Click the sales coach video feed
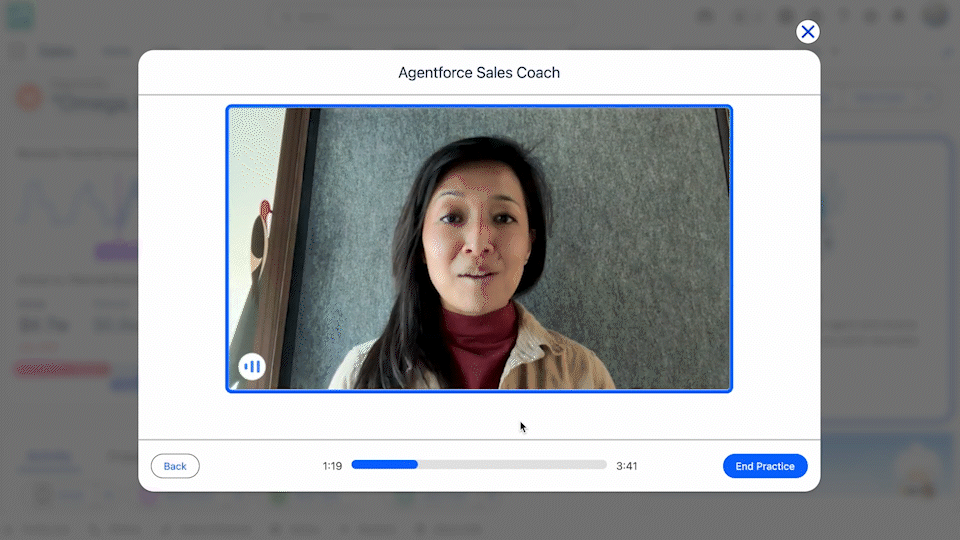This screenshot has width=960, height=540. pyautogui.click(x=479, y=247)
